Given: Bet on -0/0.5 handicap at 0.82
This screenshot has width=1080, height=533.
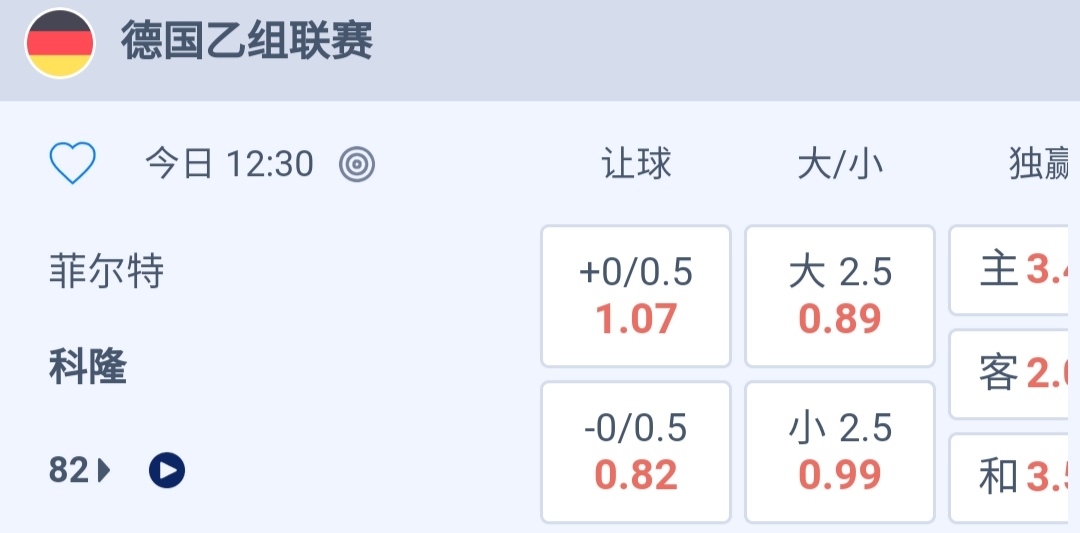Looking at the screenshot, I should pyautogui.click(x=636, y=452).
